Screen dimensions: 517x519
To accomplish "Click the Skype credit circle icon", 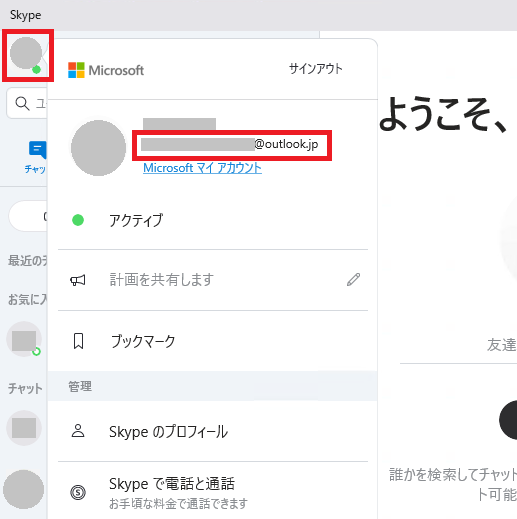I will 78,492.
